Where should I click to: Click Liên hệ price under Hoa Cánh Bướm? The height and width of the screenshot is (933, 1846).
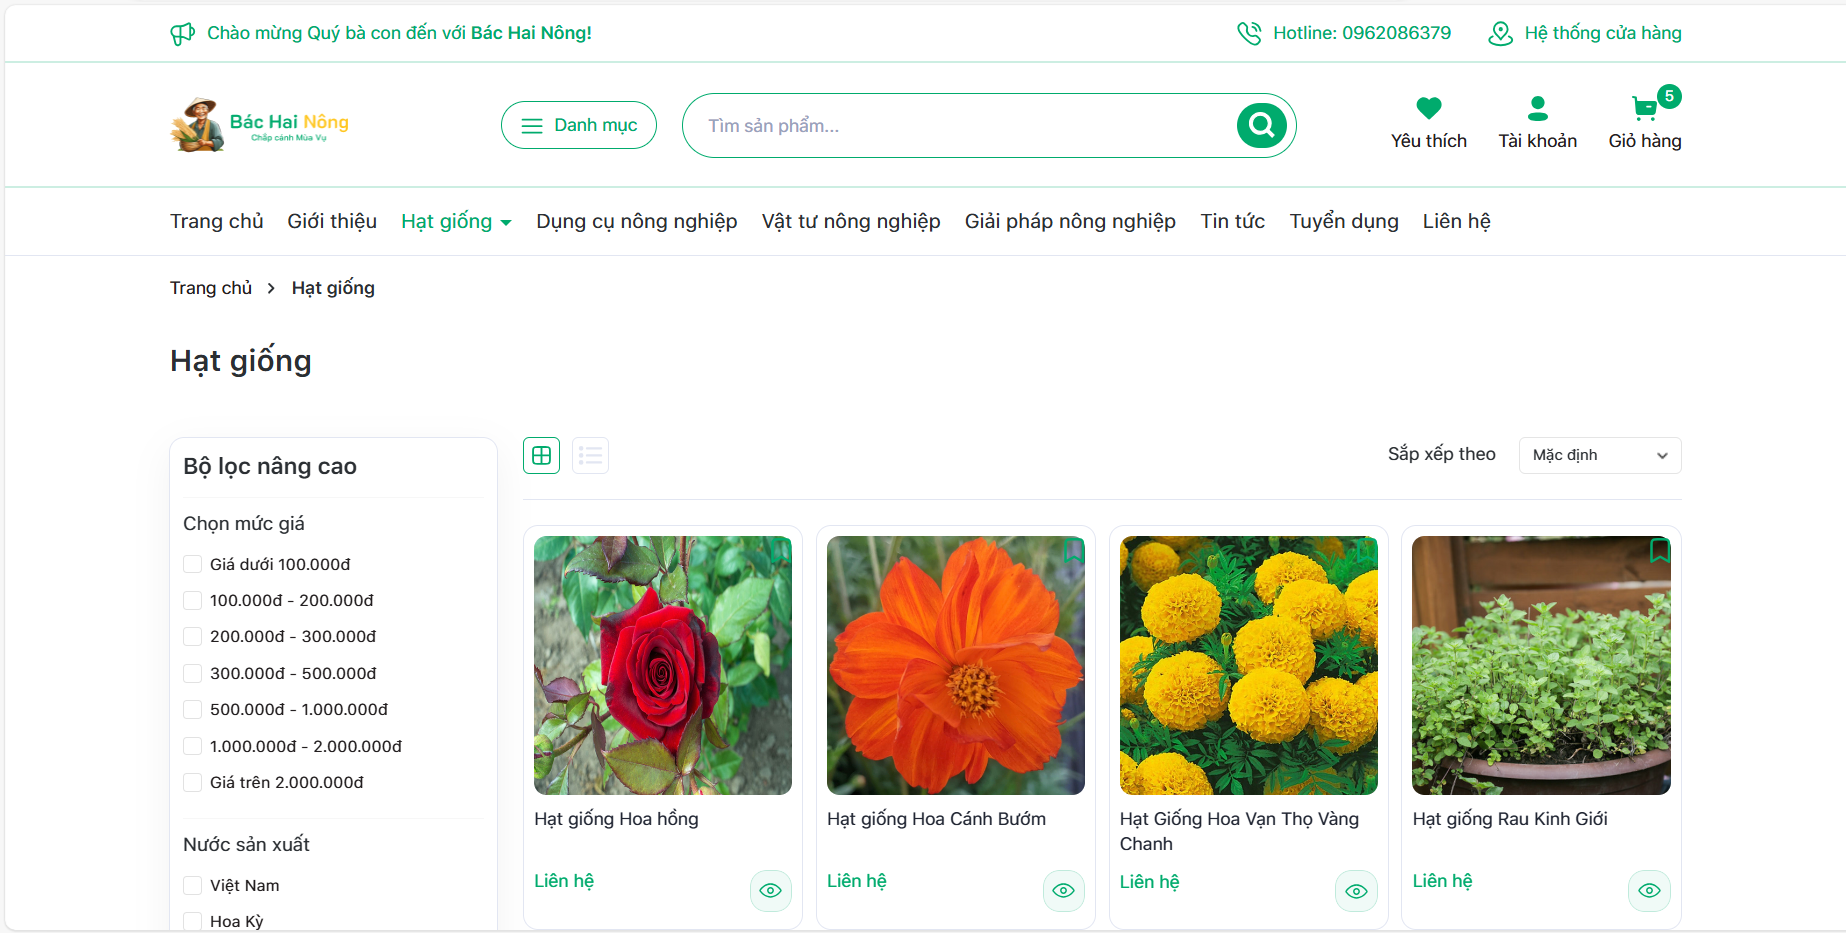[x=857, y=881]
